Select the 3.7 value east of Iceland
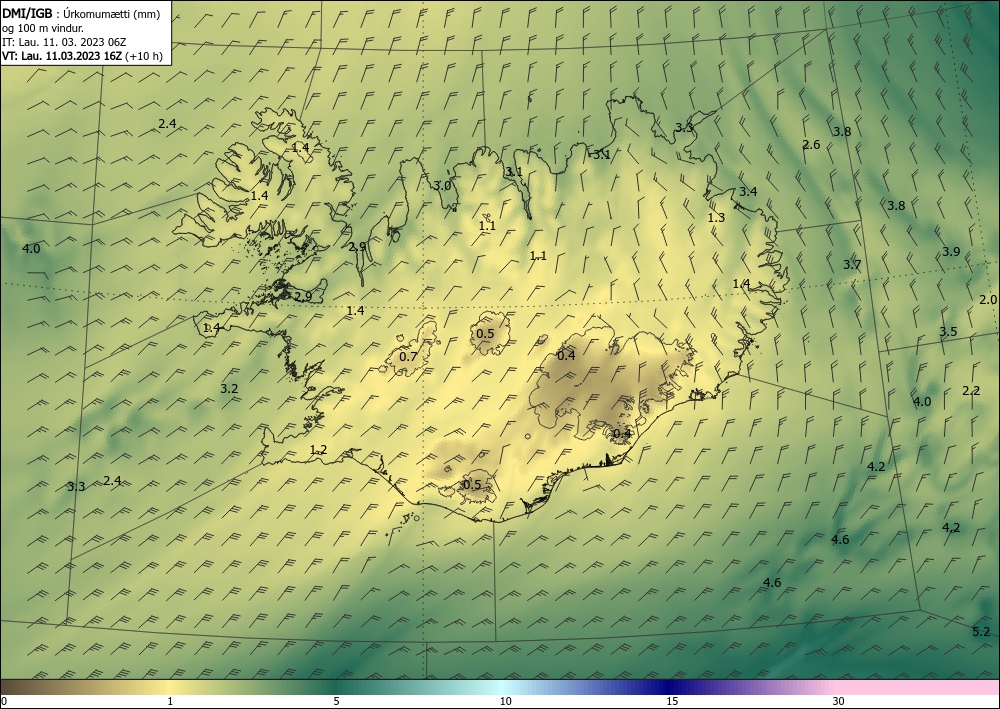The height and width of the screenshot is (709, 1000). [x=852, y=265]
